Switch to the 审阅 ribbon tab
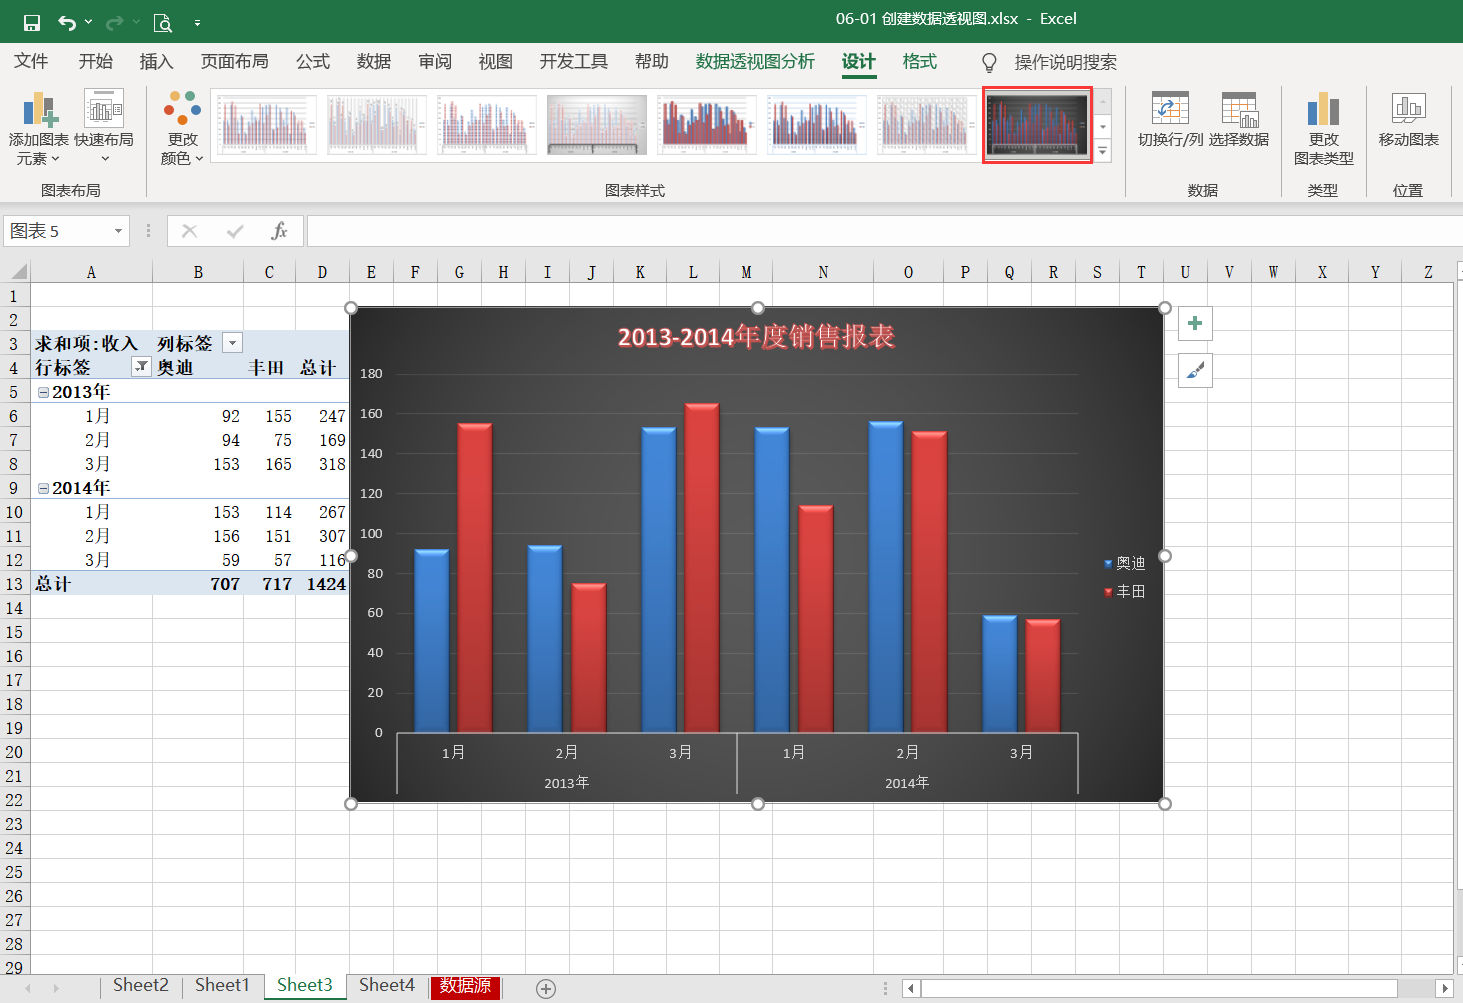Image resolution: width=1463 pixels, height=1003 pixels. tap(435, 62)
